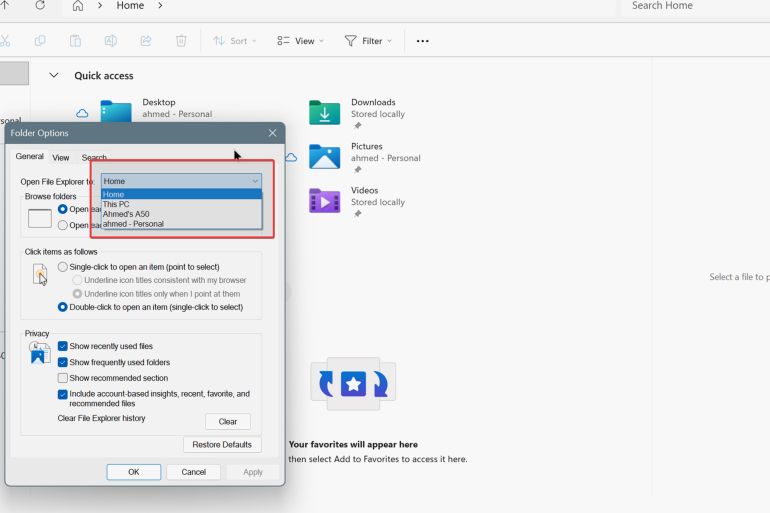Open the Pictures folder icon
The height and width of the screenshot is (513, 770).
325,157
